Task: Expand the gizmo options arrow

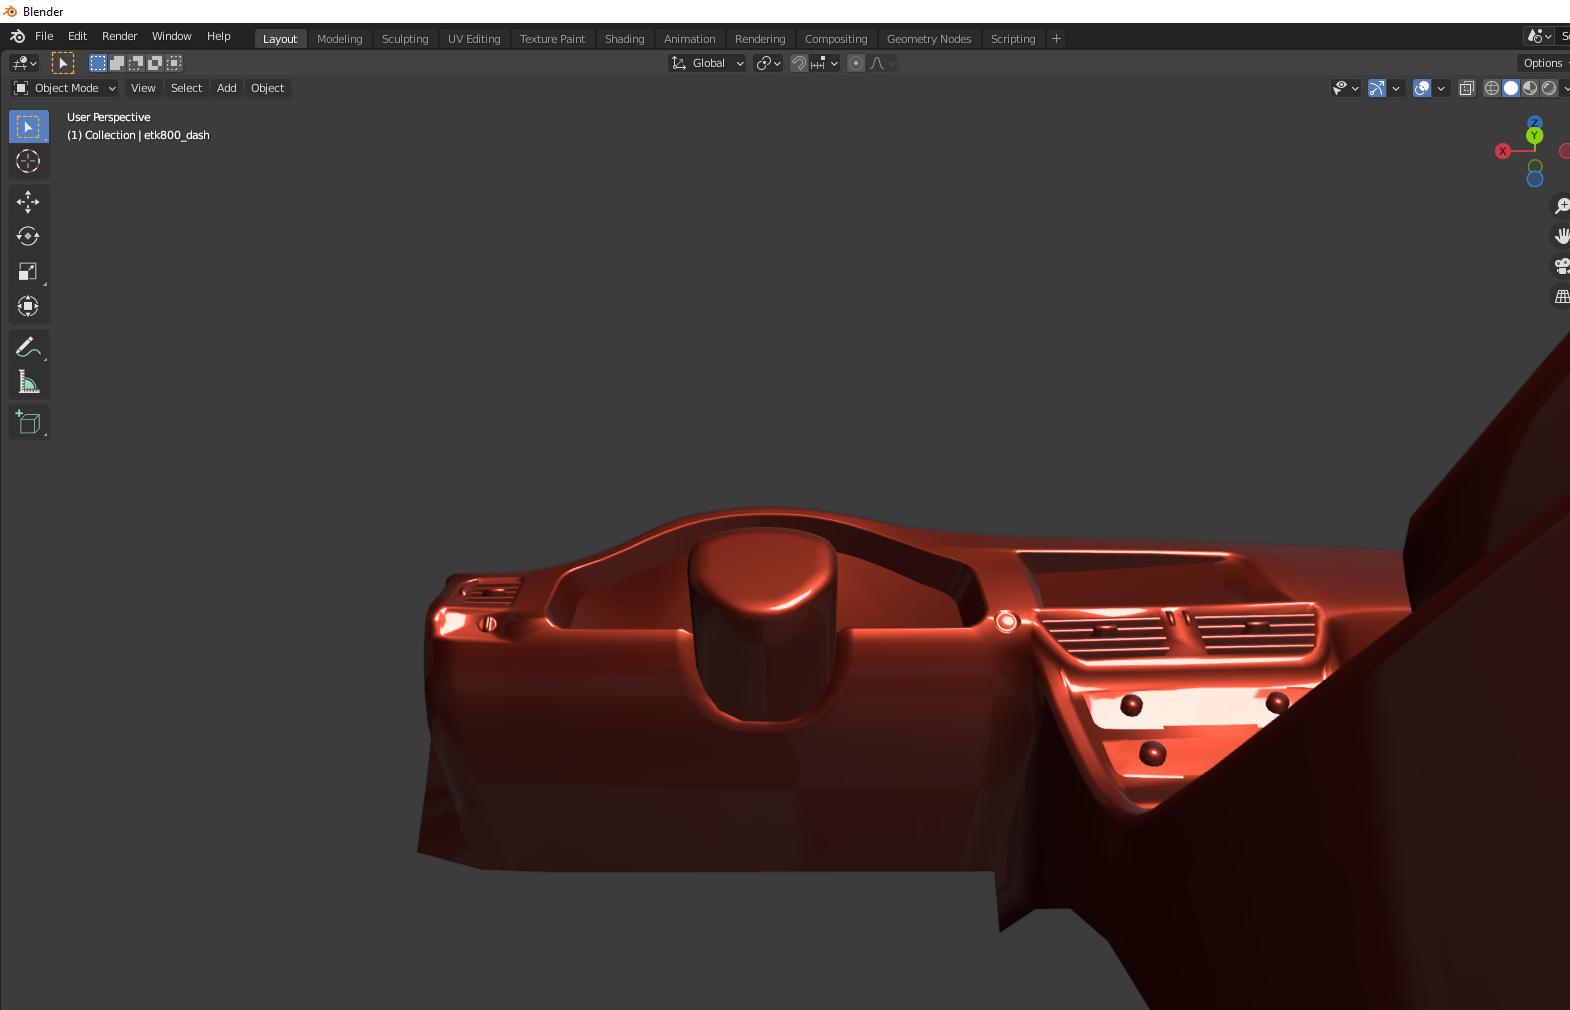Action: 1396,88
